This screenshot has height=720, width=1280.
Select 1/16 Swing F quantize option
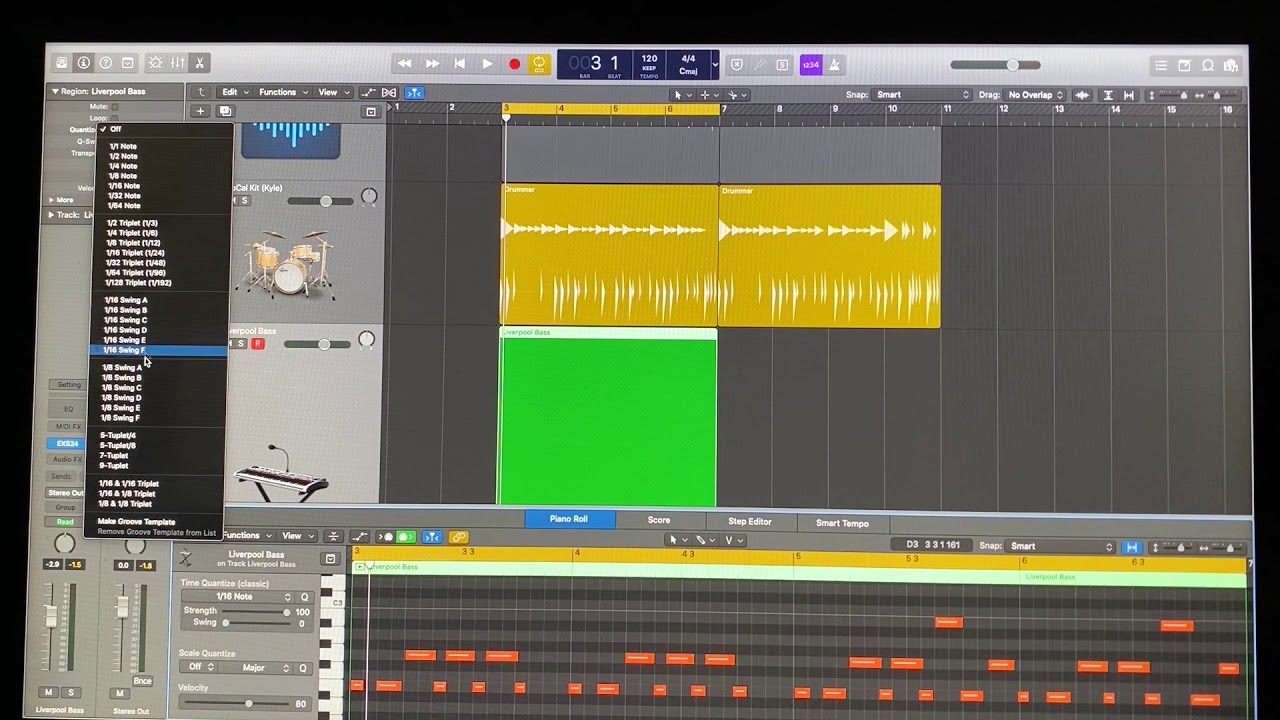click(x=159, y=351)
